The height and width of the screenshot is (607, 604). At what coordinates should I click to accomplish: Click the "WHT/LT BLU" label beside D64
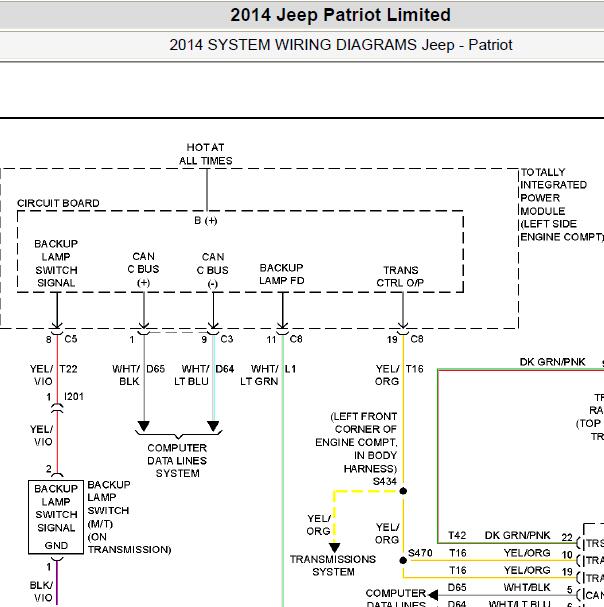click(x=192, y=375)
